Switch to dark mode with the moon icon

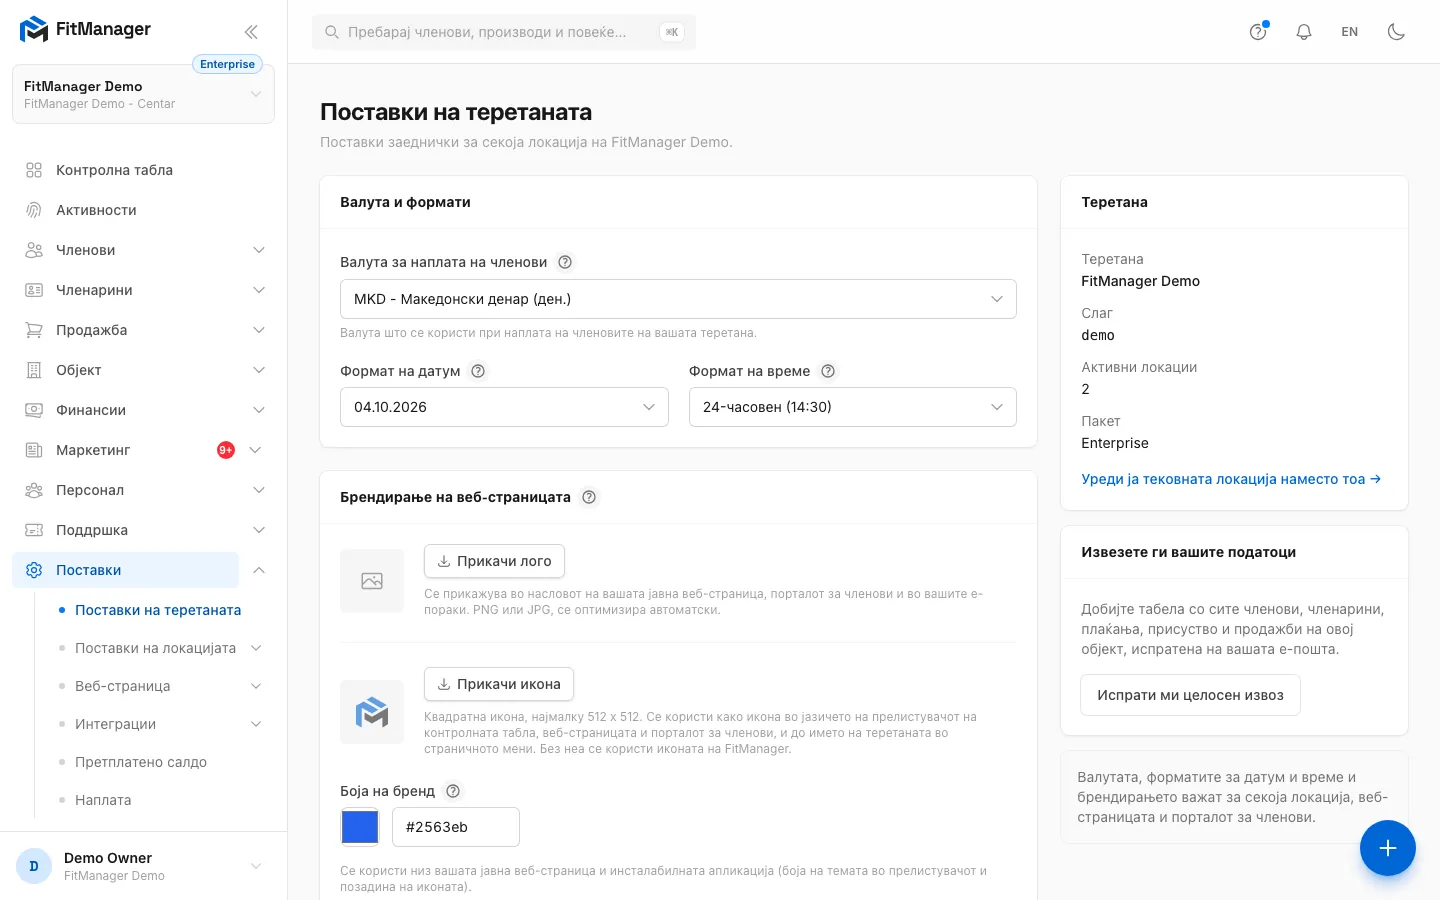pyautogui.click(x=1396, y=32)
